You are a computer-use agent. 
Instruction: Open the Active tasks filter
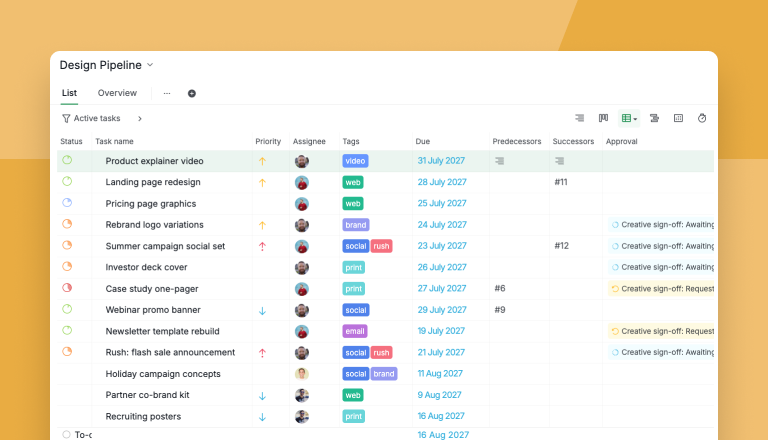[91, 118]
